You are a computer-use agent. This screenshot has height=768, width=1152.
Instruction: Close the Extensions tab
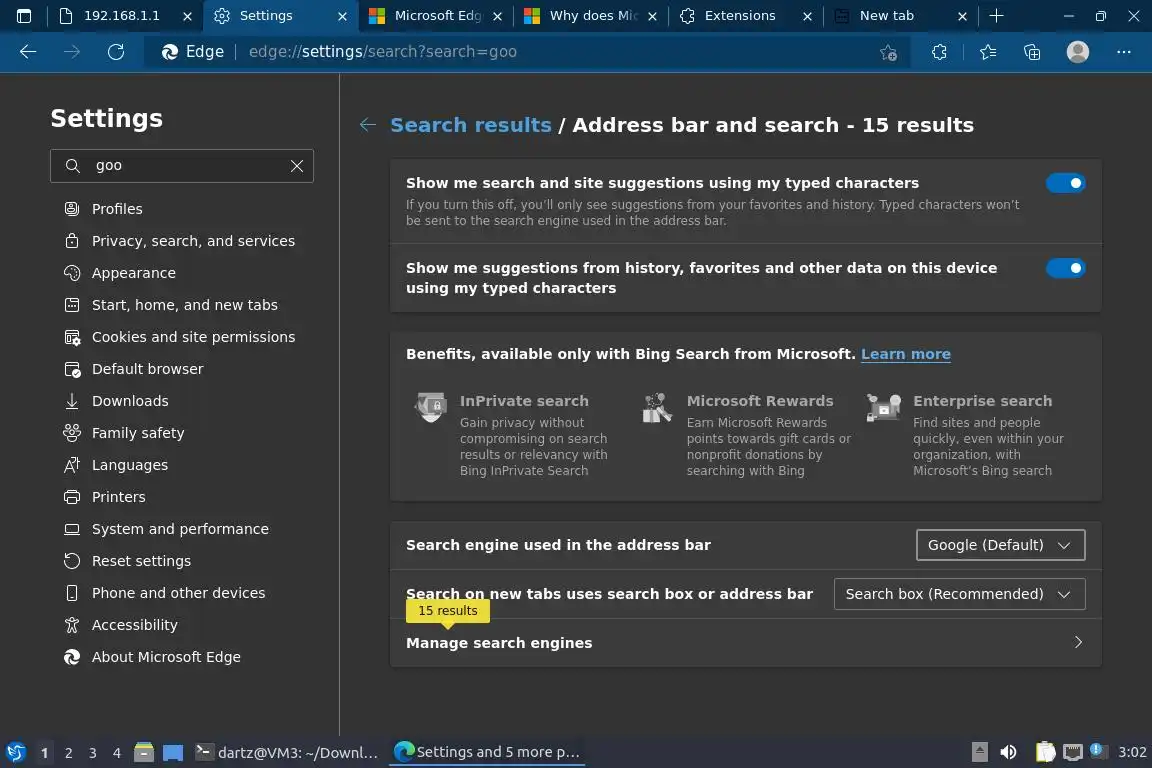807,15
